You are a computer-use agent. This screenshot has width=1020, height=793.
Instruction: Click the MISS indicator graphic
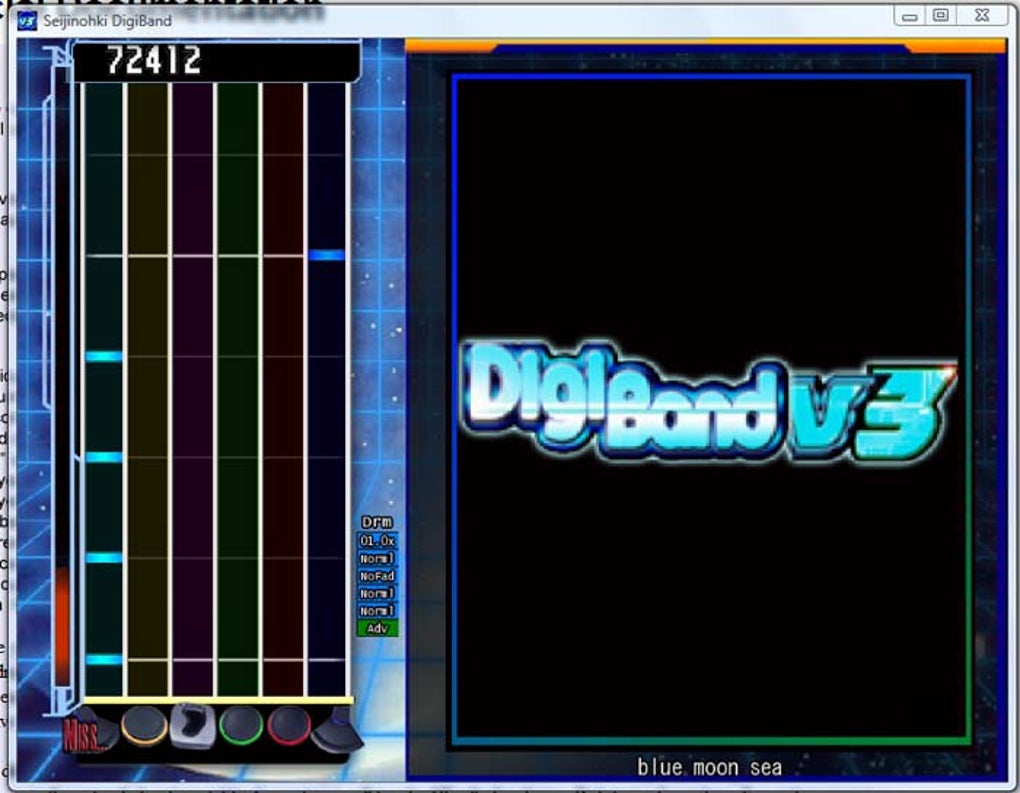tap(83, 733)
